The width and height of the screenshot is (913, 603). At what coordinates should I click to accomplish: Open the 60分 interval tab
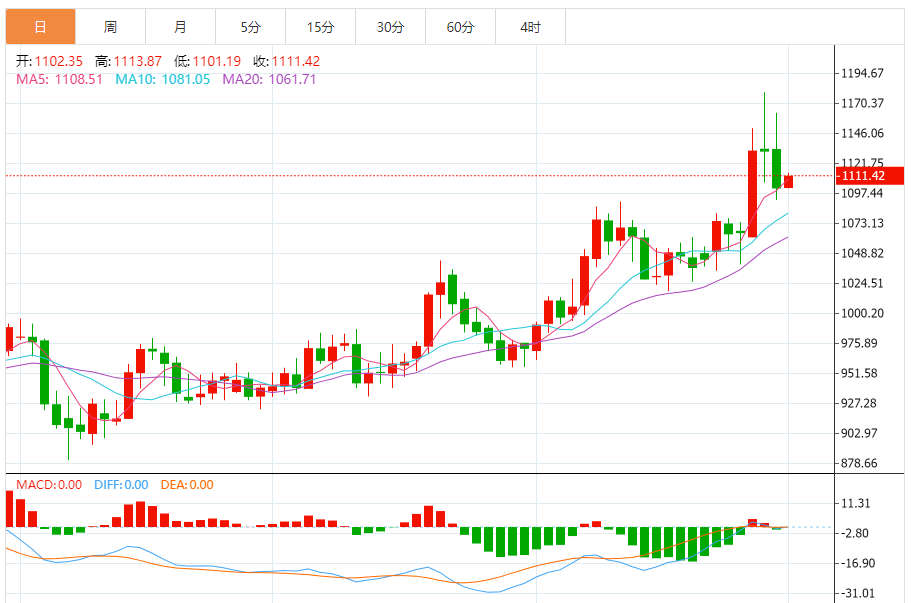pos(460,27)
